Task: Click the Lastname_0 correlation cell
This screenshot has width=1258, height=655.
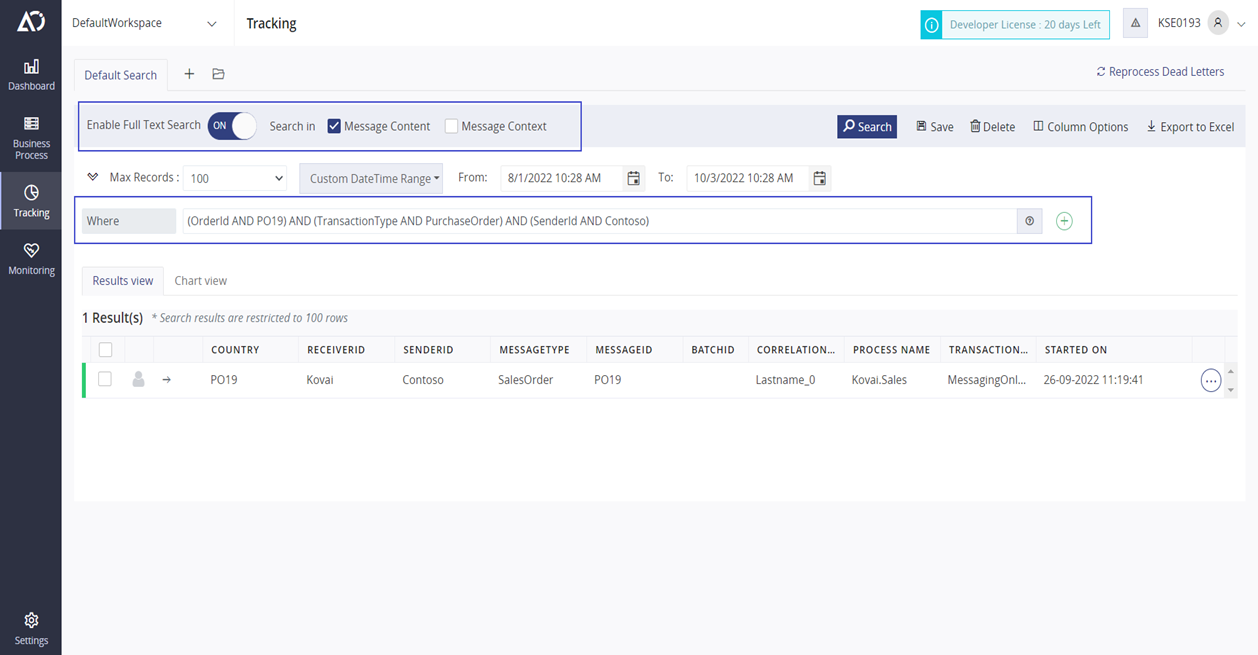Action: pos(785,380)
